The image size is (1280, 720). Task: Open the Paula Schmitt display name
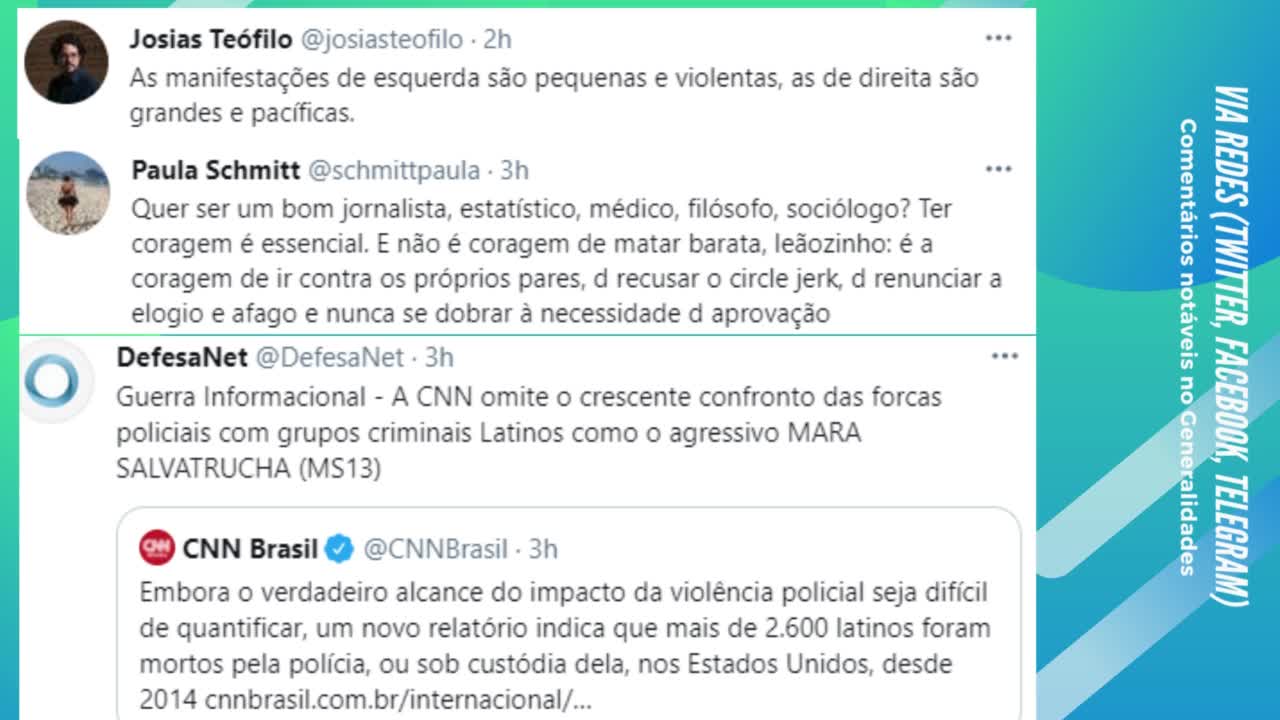coord(215,170)
